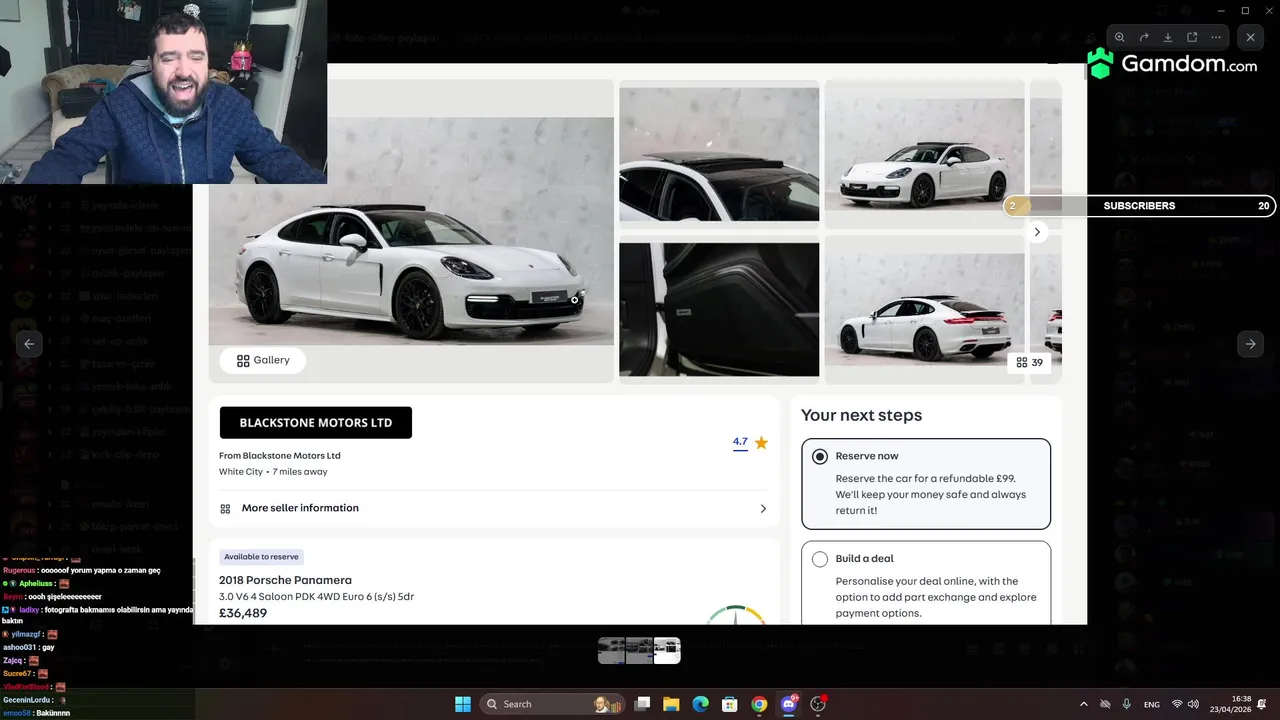This screenshot has height=720, width=1280.
Task: Open the Wi-Fi network tray icon
Action: [1177, 704]
